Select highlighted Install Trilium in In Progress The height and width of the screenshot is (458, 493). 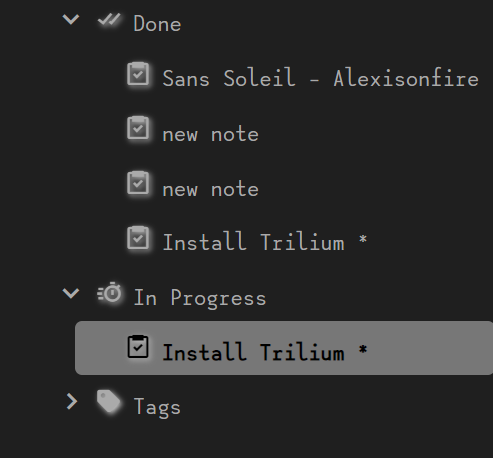(265, 352)
